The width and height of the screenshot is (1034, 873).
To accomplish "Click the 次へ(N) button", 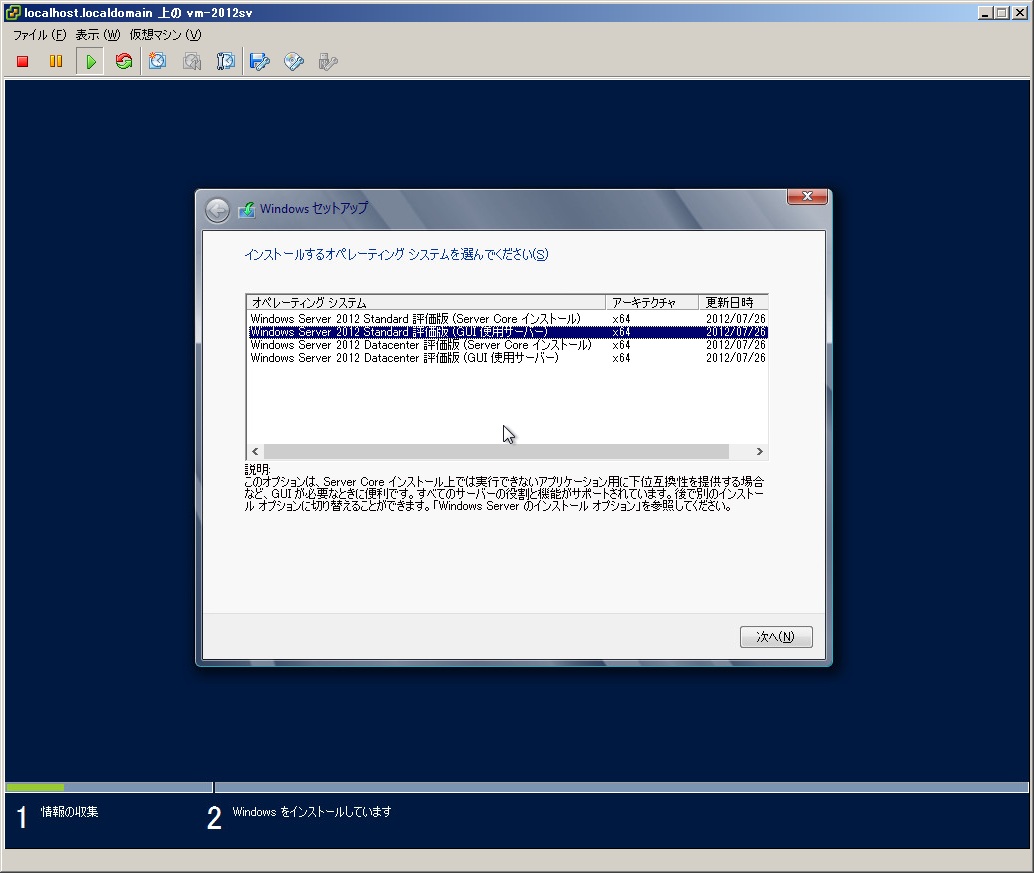I will pos(776,637).
